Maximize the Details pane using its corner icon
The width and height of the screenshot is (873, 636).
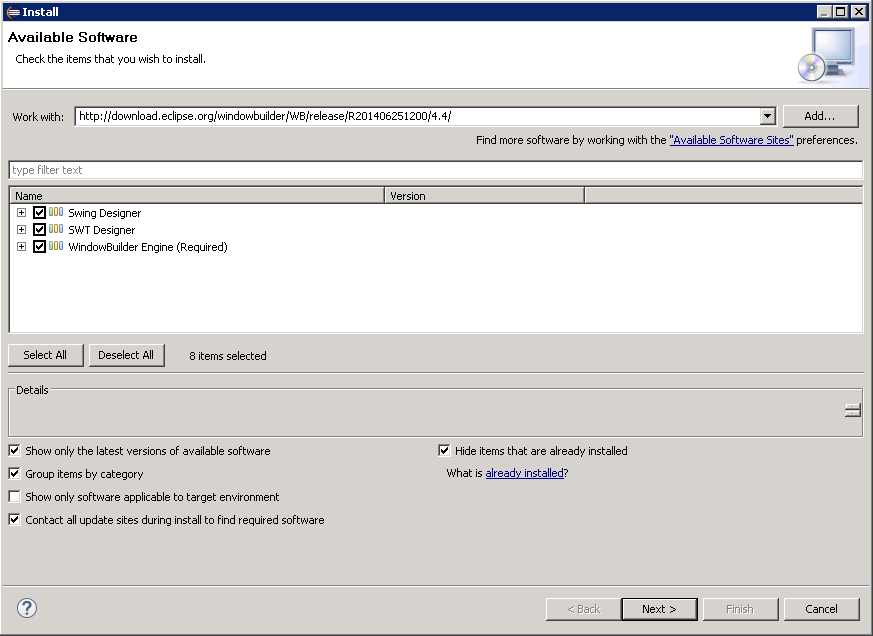[851, 408]
